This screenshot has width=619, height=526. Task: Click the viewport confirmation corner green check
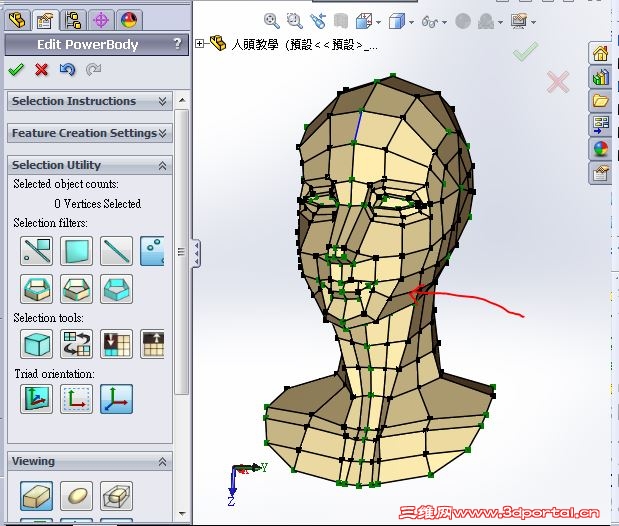(x=525, y=52)
